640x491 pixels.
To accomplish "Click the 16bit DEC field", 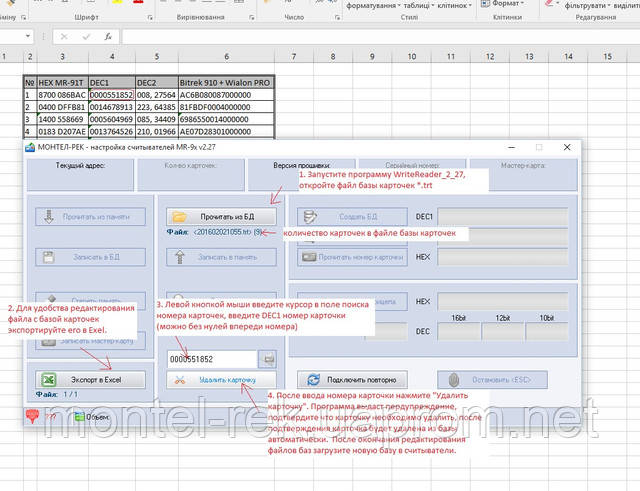I will 459,331.
